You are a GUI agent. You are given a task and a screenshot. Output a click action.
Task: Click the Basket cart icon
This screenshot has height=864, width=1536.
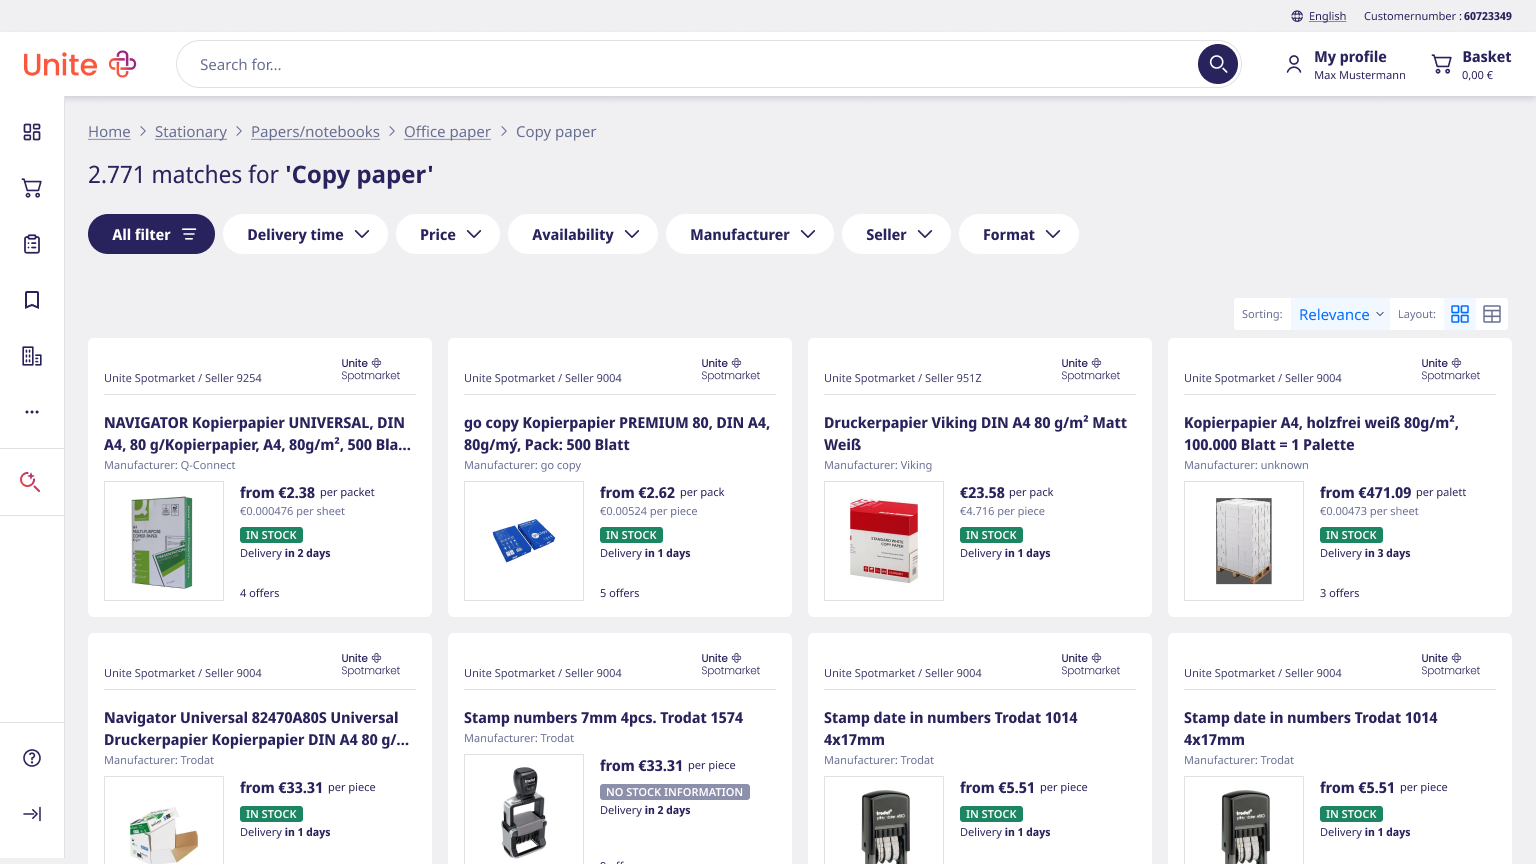1442,65
